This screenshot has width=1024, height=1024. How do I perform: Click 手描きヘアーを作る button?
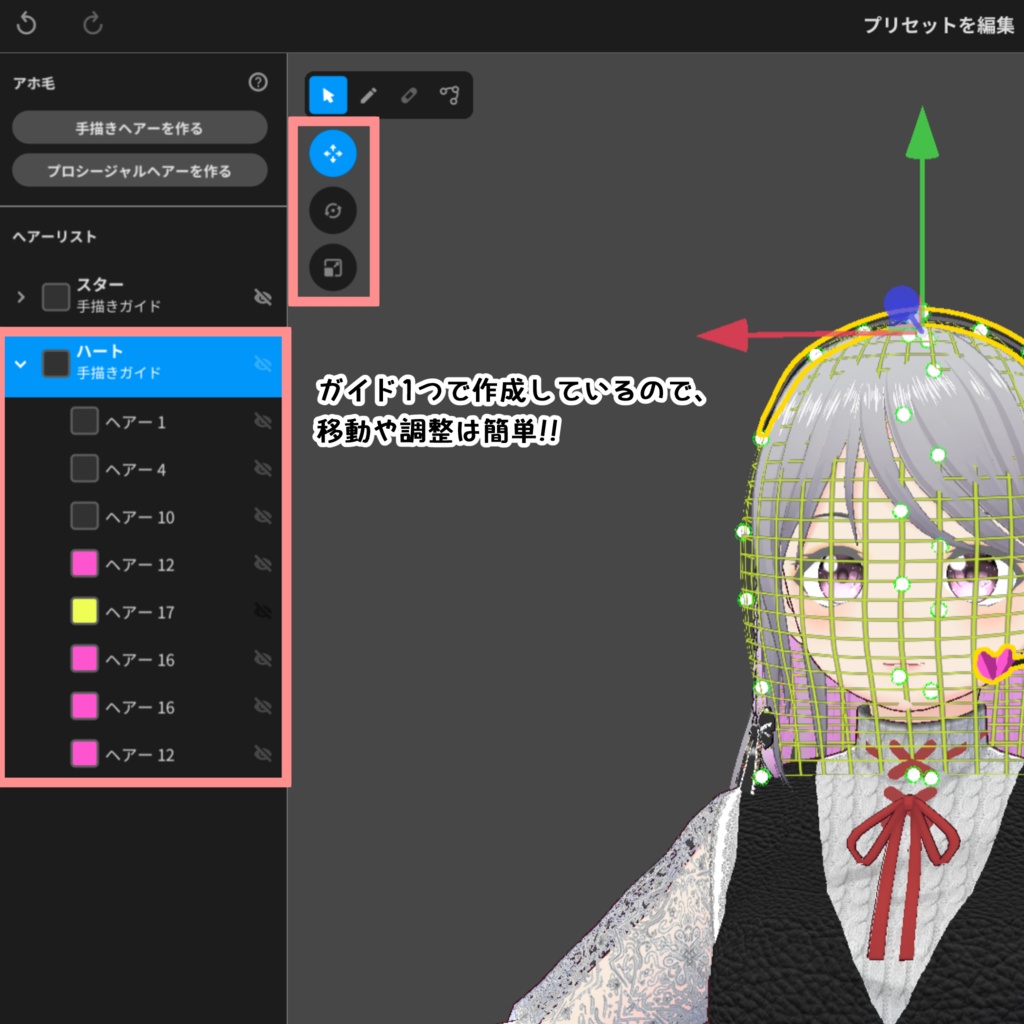pyautogui.click(x=140, y=128)
